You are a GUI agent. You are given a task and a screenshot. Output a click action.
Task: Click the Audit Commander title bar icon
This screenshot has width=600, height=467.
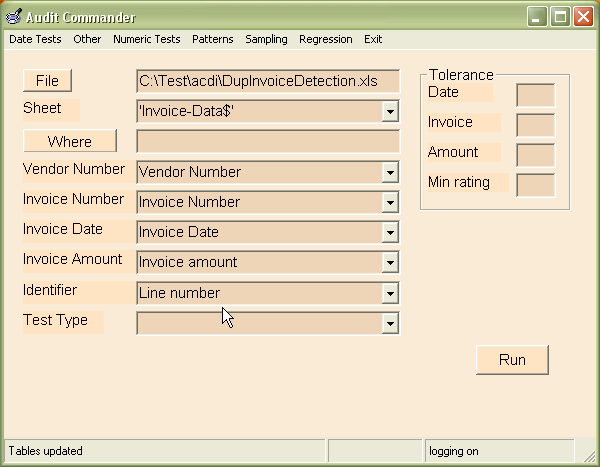pyautogui.click(x=14, y=17)
